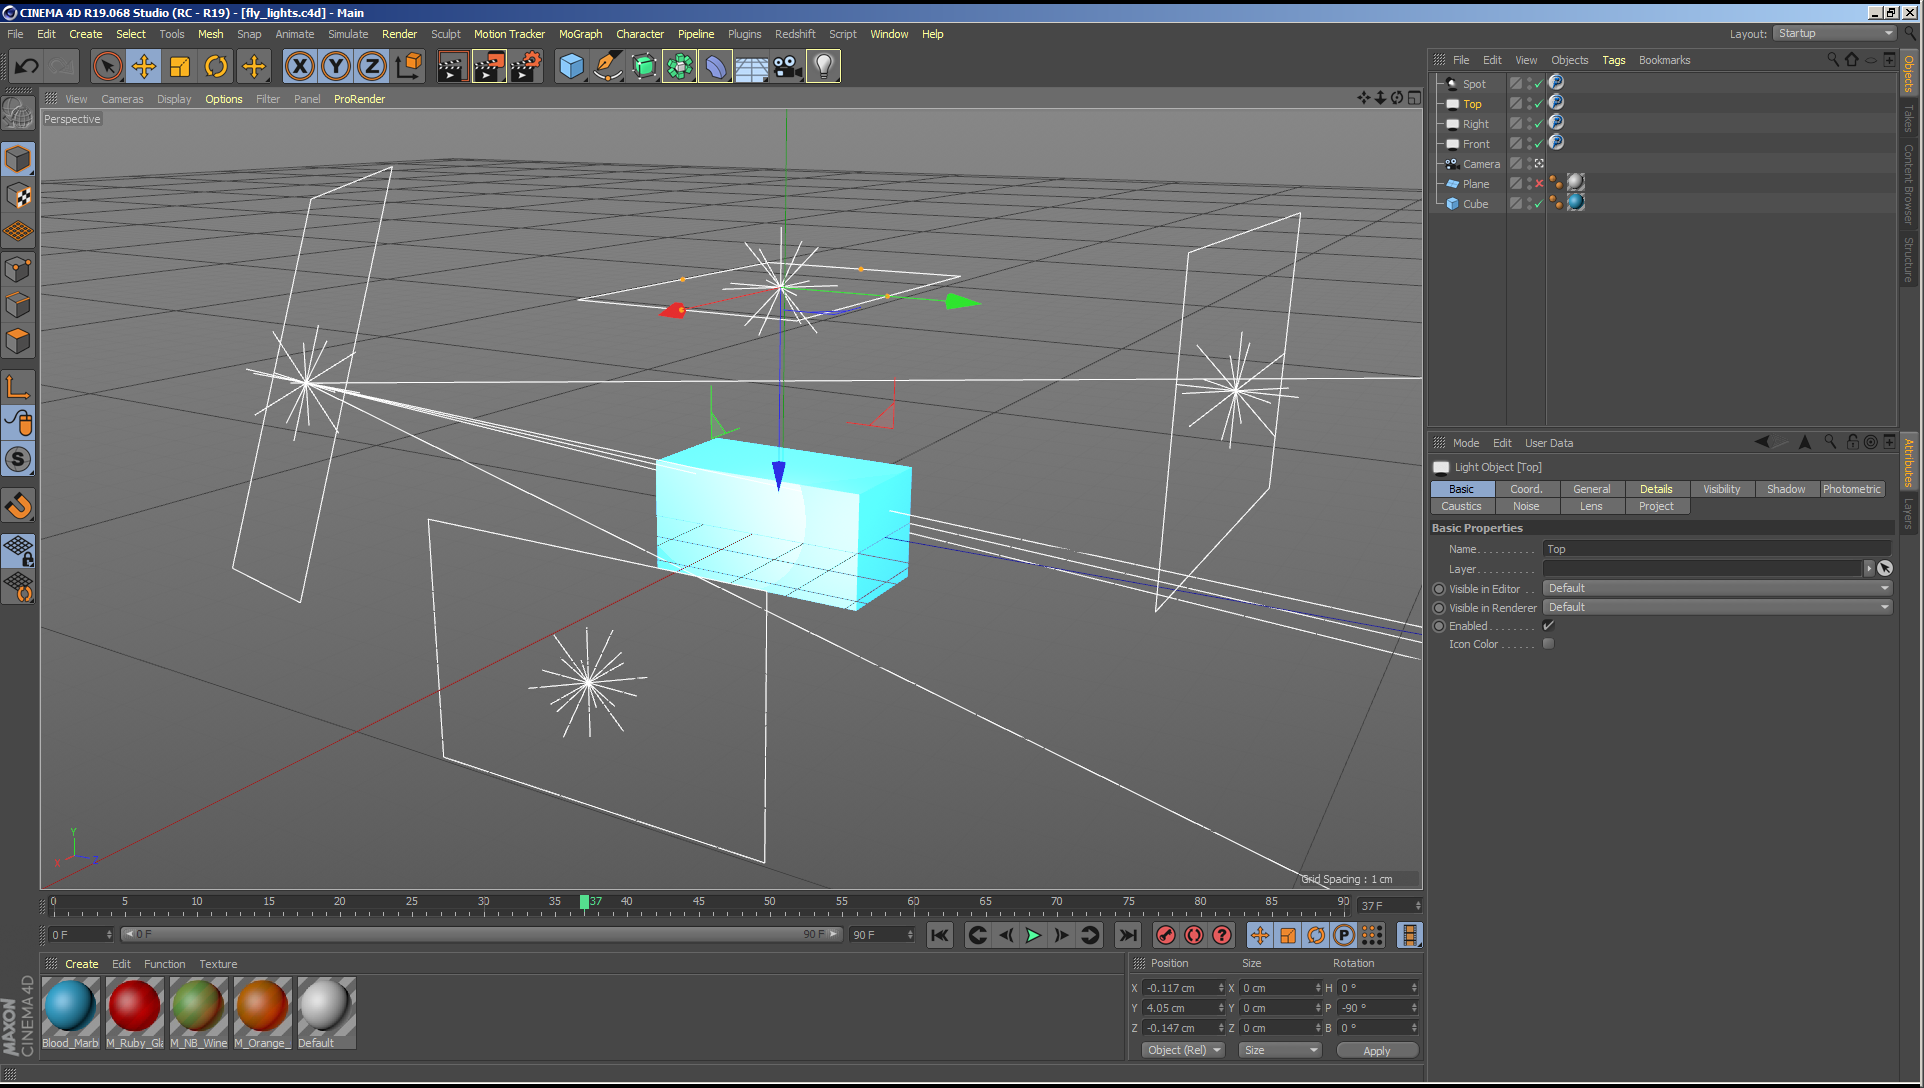Select the Camera object in list
The width and height of the screenshot is (1924, 1088).
pyautogui.click(x=1480, y=164)
